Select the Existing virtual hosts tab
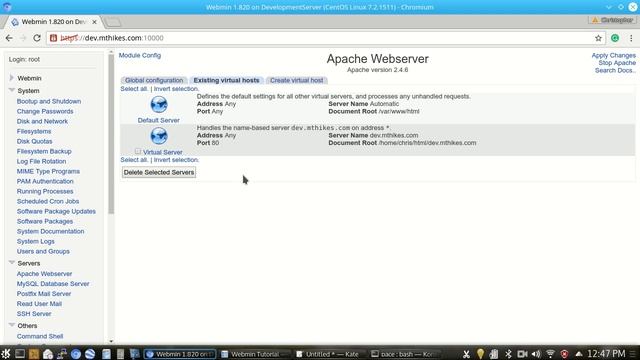Screen dimensions: 640x360 [226, 80]
